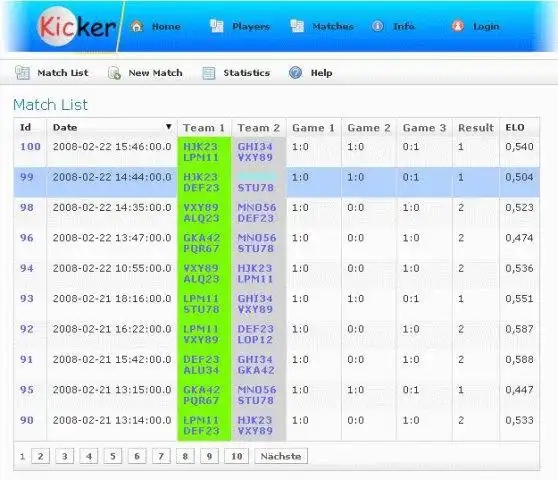
Task: Click ELO value 0,447
Action: (x=519, y=390)
